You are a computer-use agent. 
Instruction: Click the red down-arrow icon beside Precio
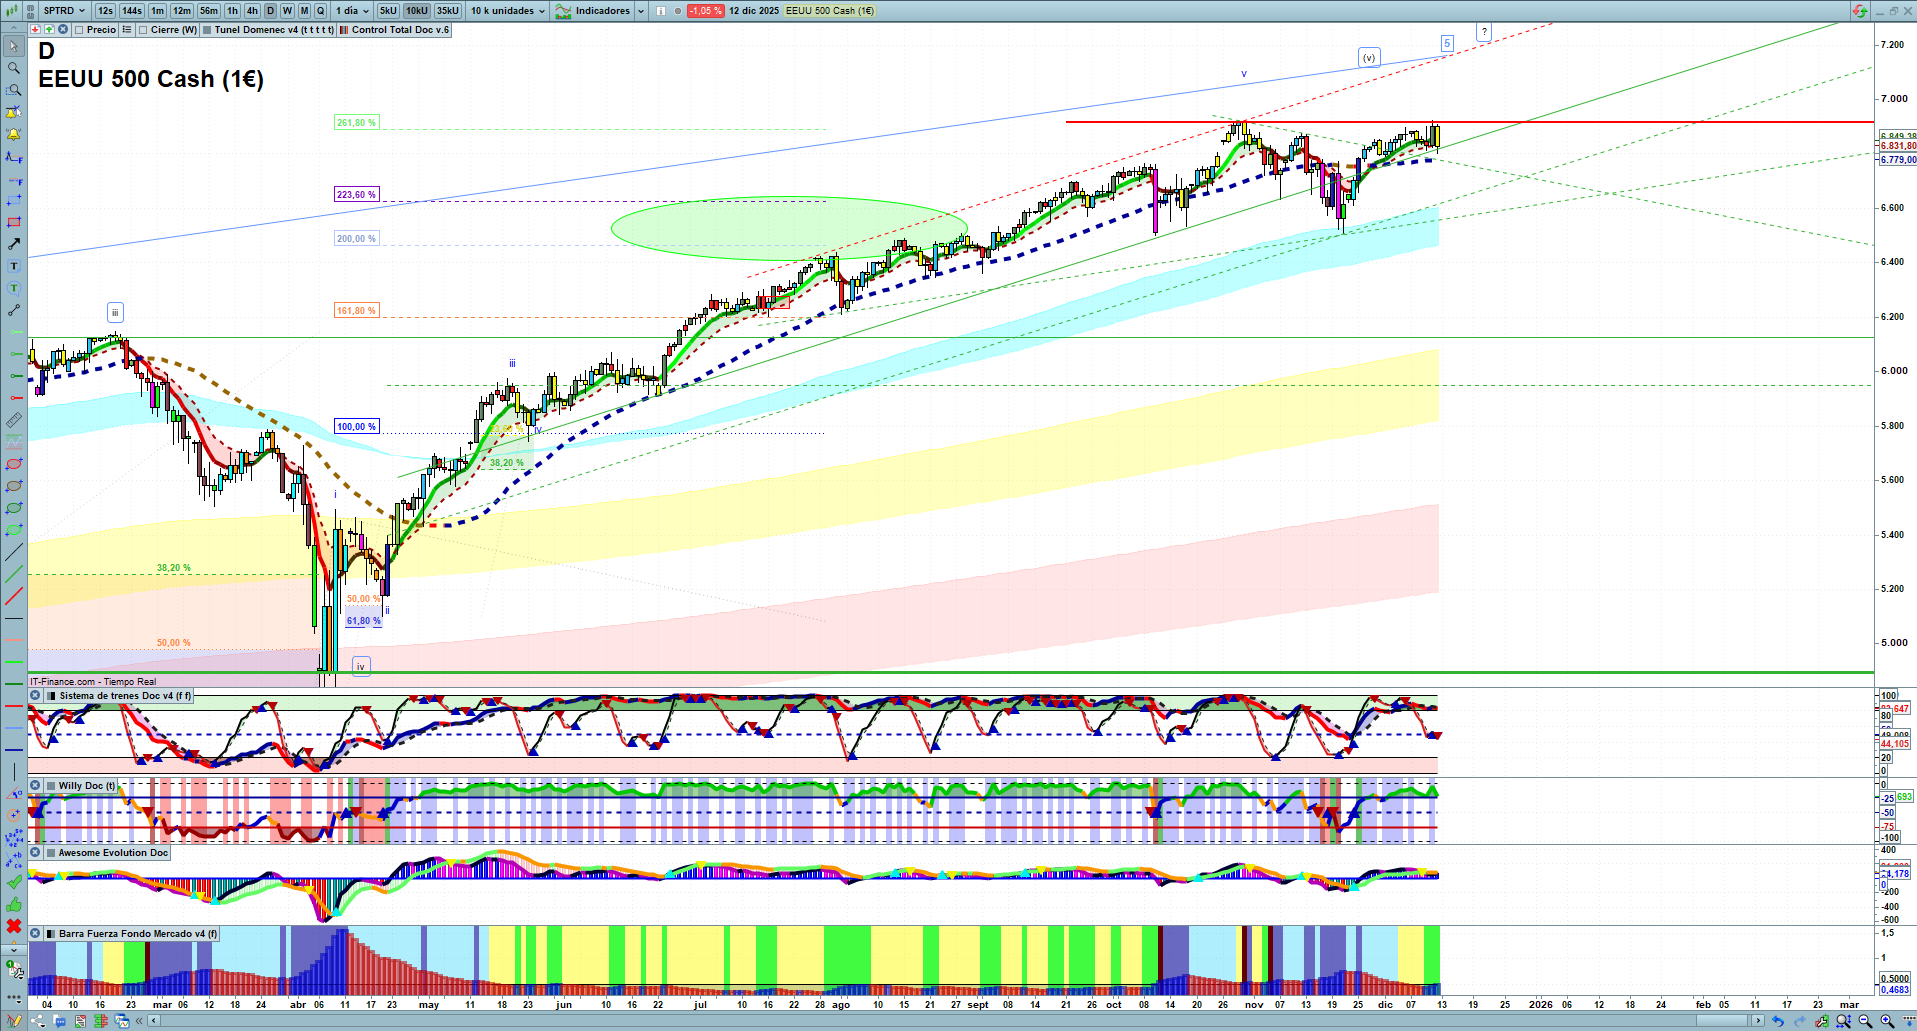(36, 30)
